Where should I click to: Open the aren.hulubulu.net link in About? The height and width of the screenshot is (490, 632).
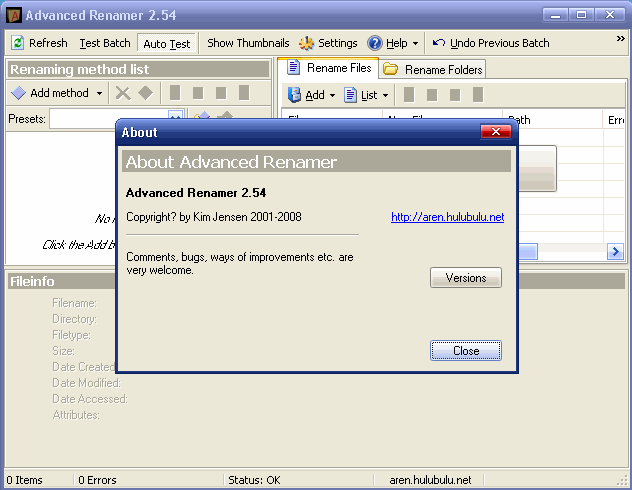click(x=446, y=217)
